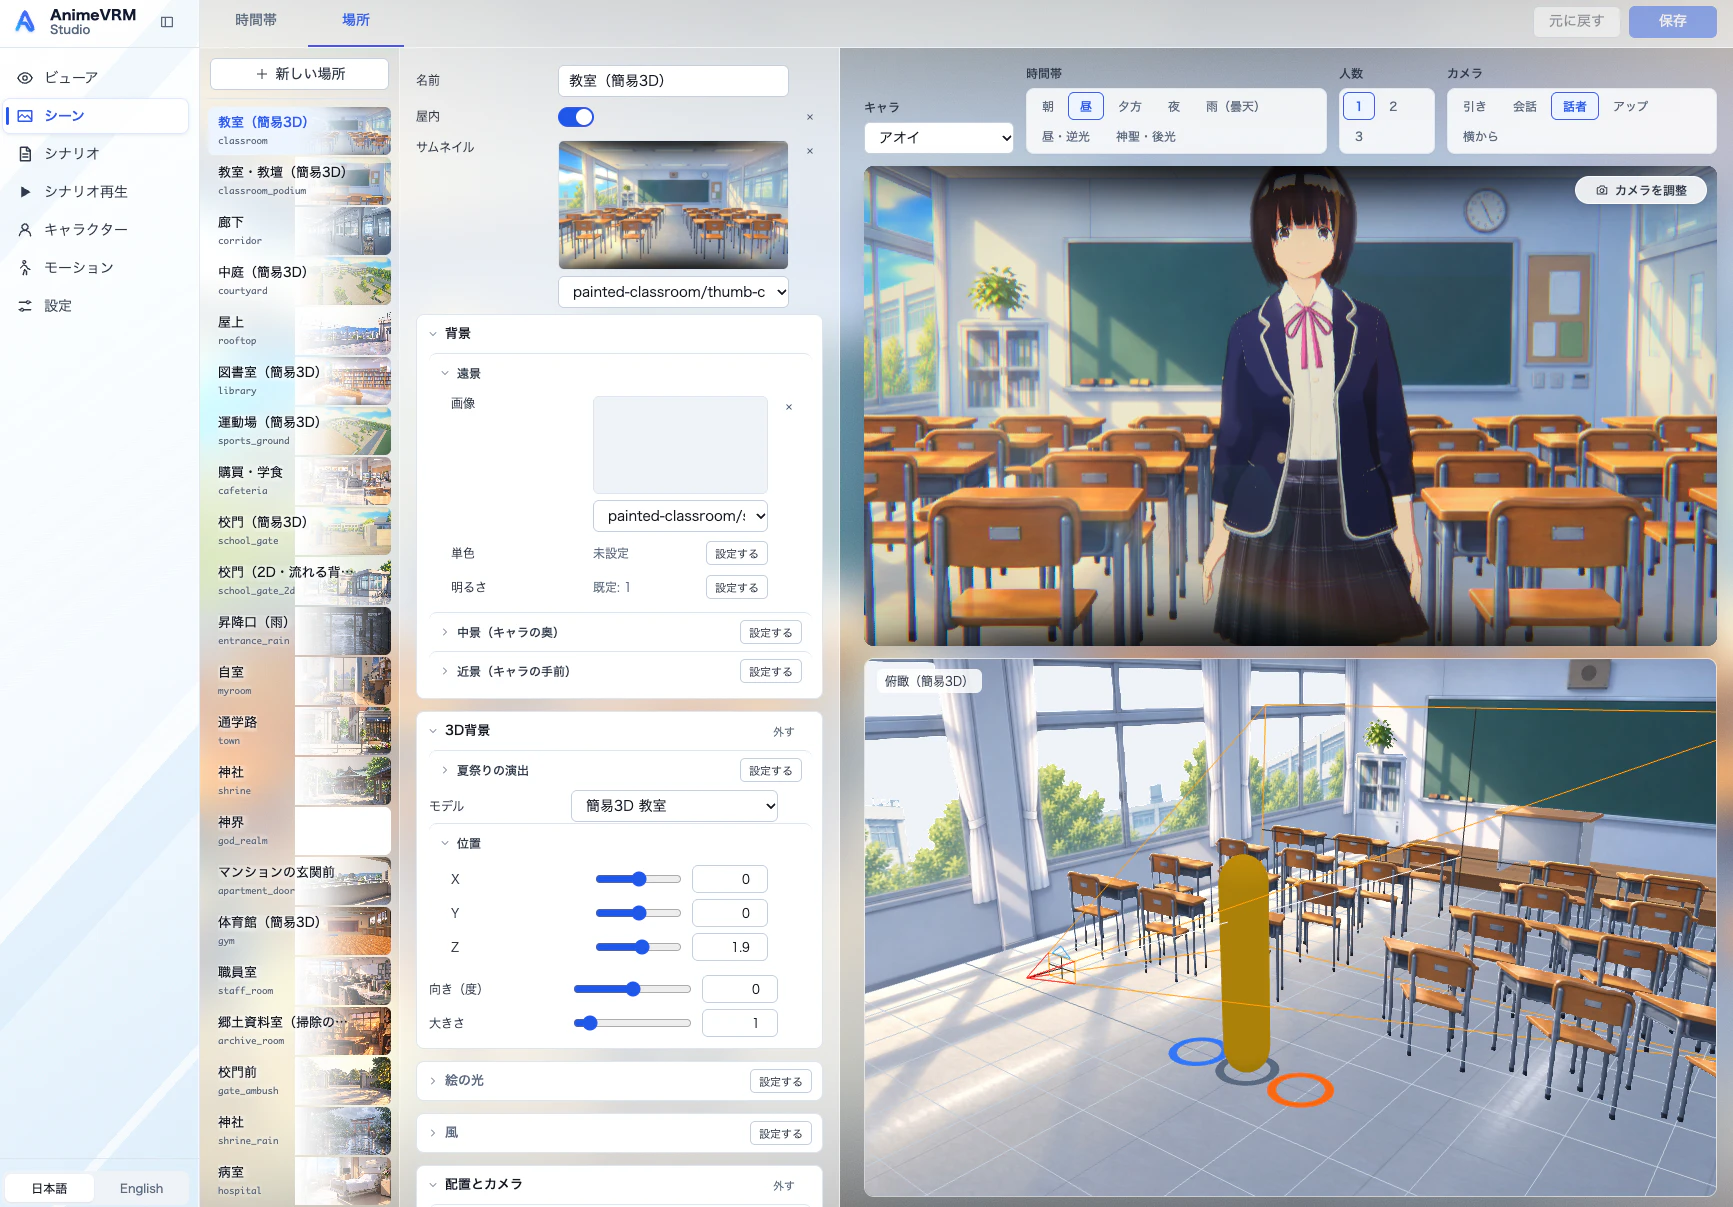Switch to the 場所 tab
The width and height of the screenshot is (1733, 1207).
[356, 21]
